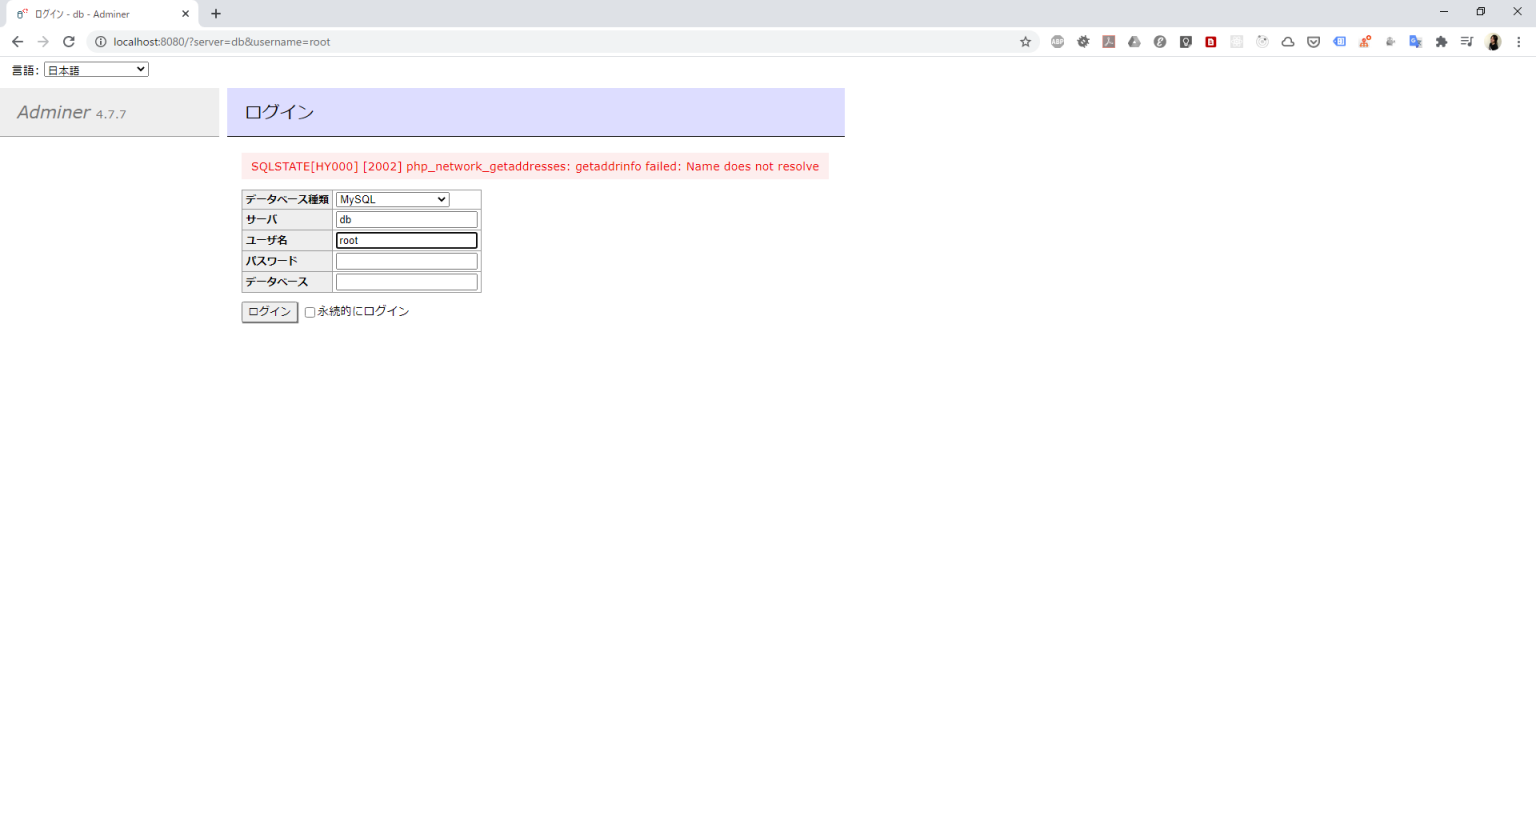The height and width of the screenshot is (832, 1536).
Task: Enable the 永続的にログイン checkbox
Action: click(x=310, y=312)
